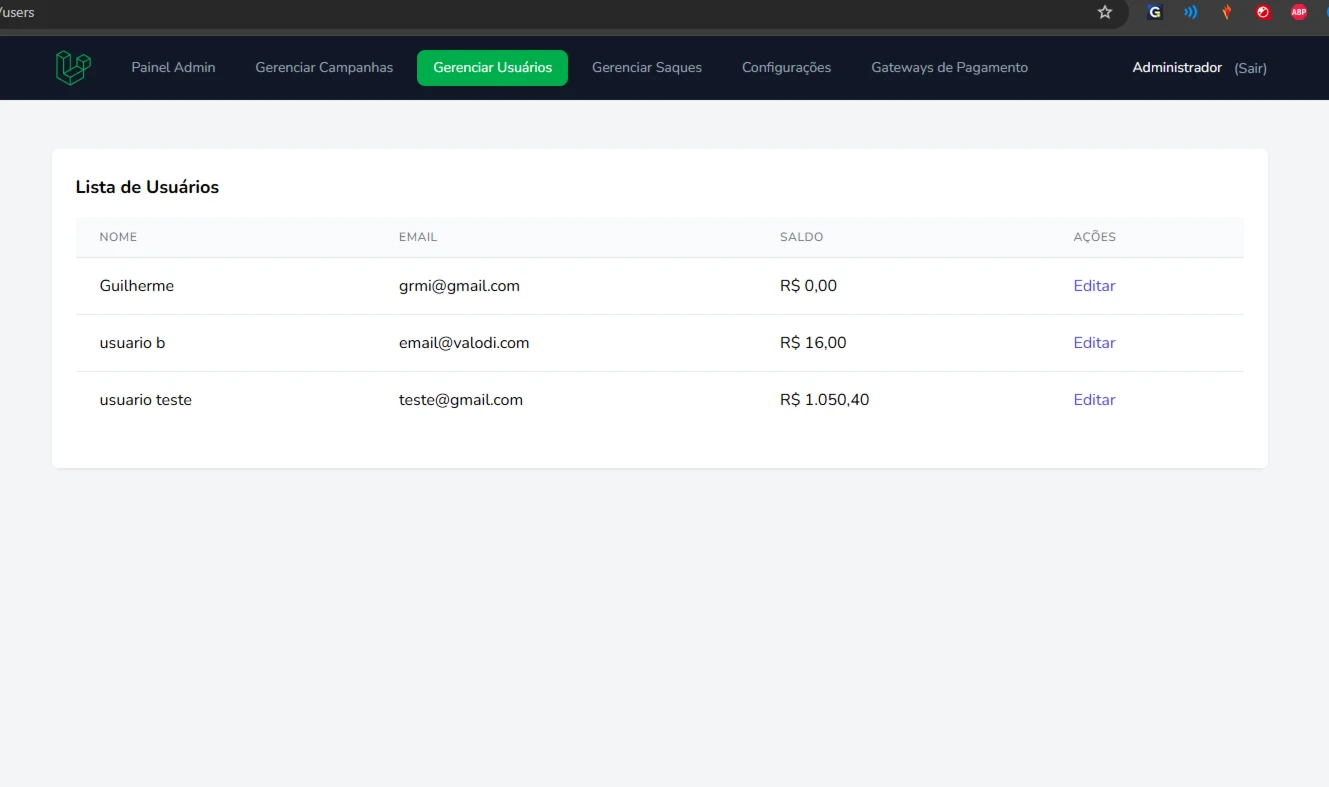Click the teste@gmail.com email cell
Image resolution: width=1329 pixels, height=787 pixels.
pos(461,400)
